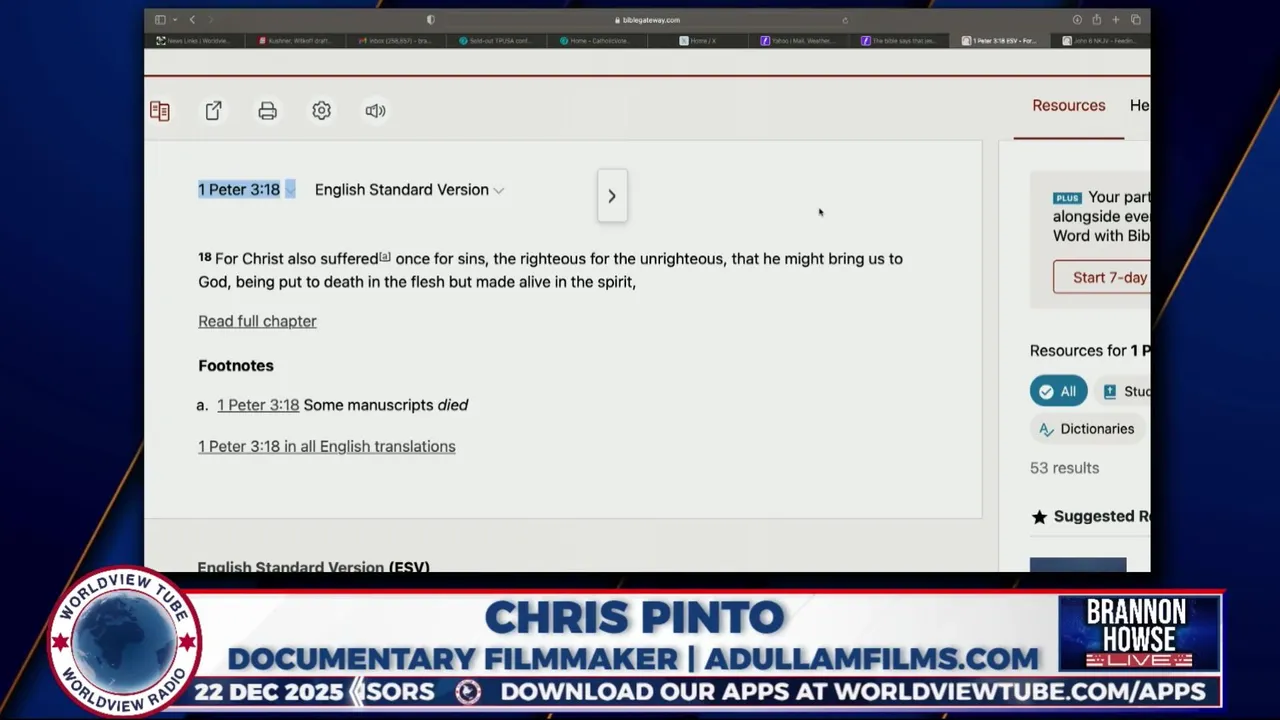The height and width of the screenshot is (720, 1280).
Task: Click the "53 results" text
Action: point(1064,468)
